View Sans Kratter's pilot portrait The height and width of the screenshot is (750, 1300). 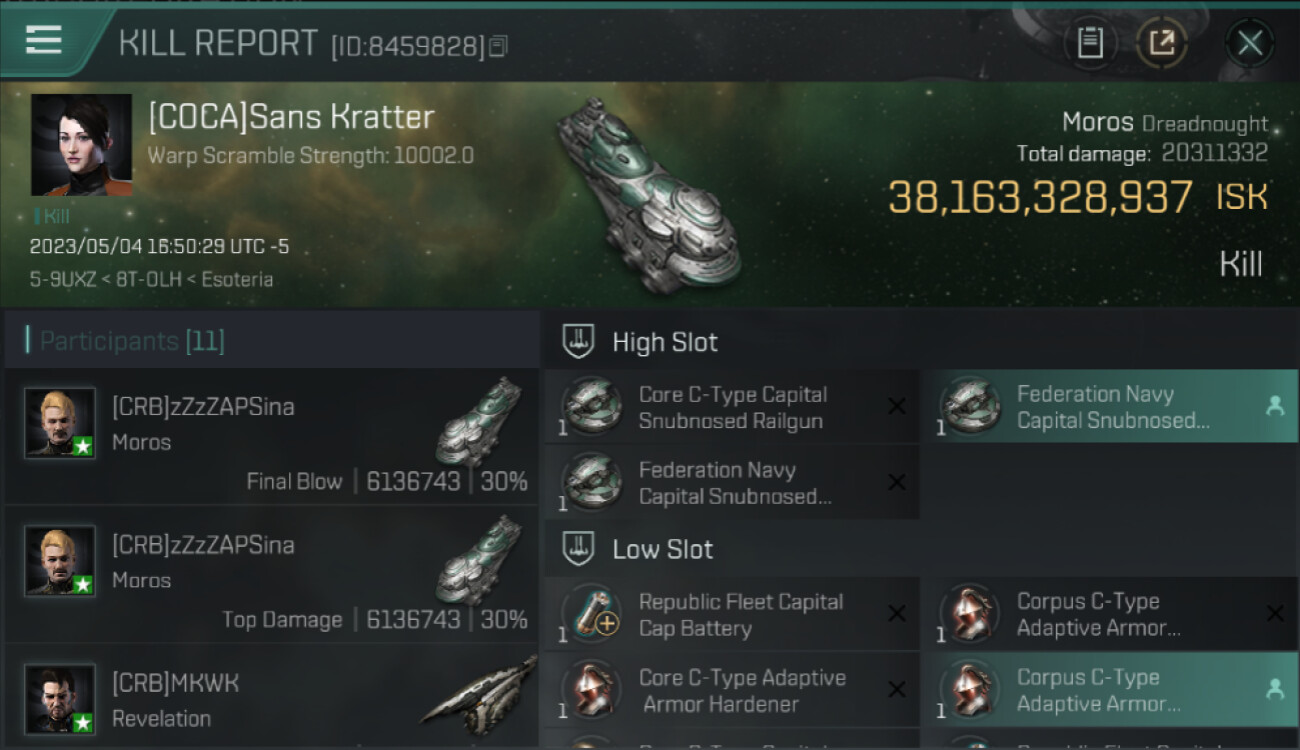coord(81,145)
